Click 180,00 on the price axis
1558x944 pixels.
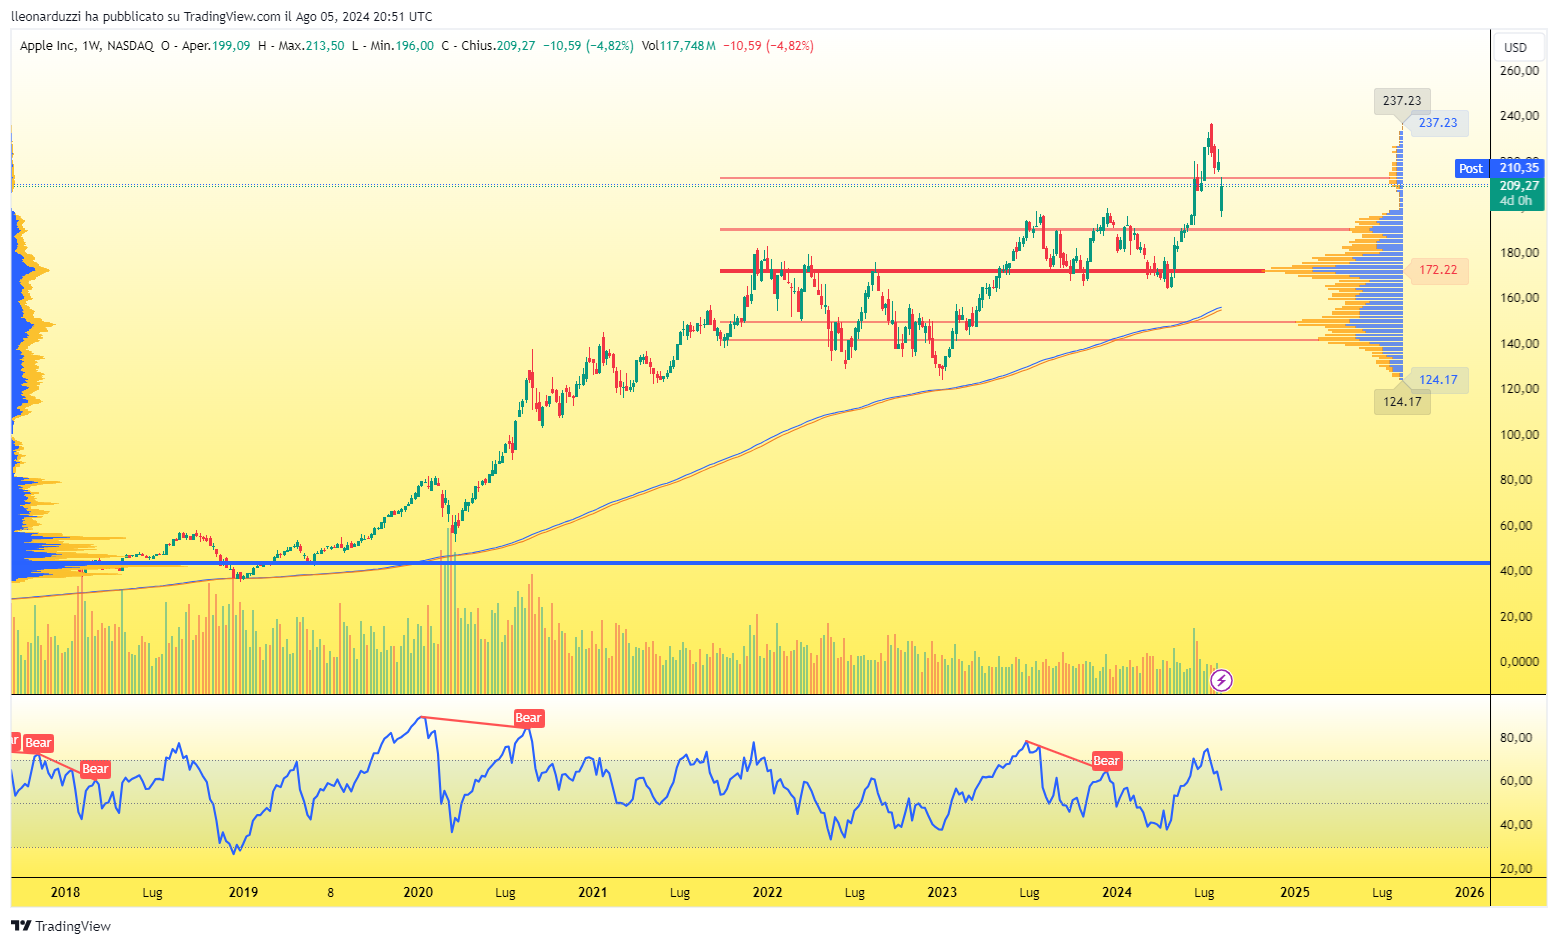(x=1519, y=253)
